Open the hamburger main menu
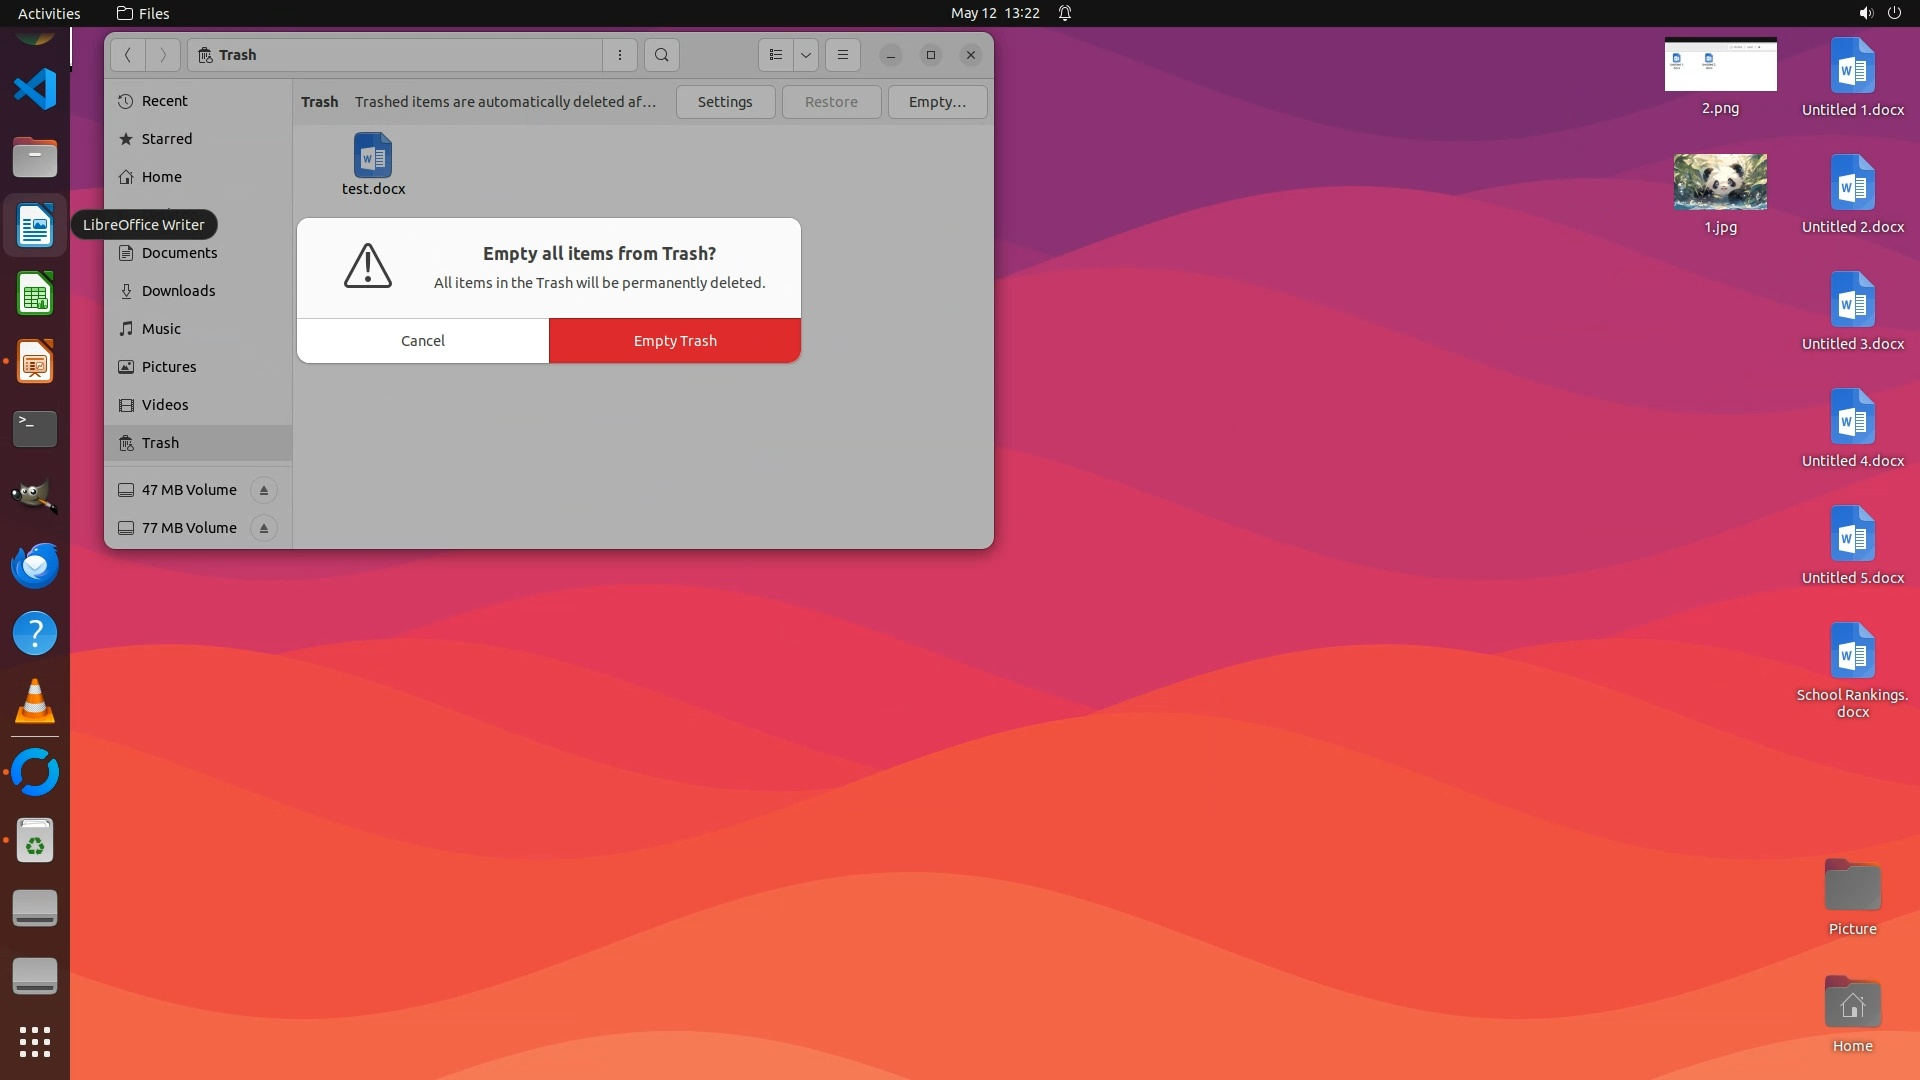 (x=843, y=55)
